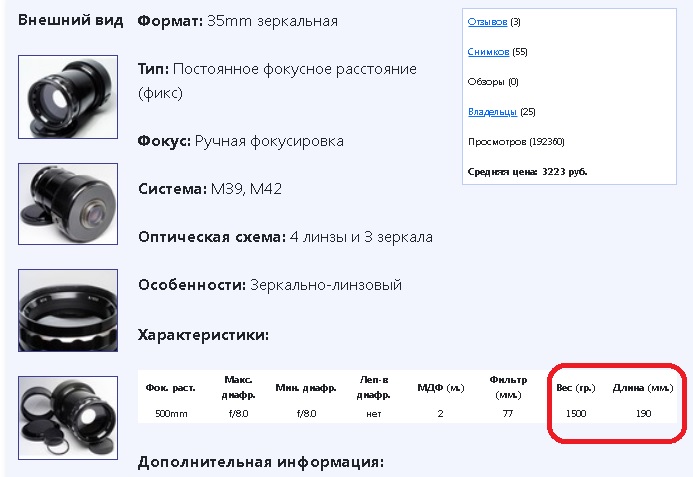Click the Внешний вид heading

pos(70,20)
